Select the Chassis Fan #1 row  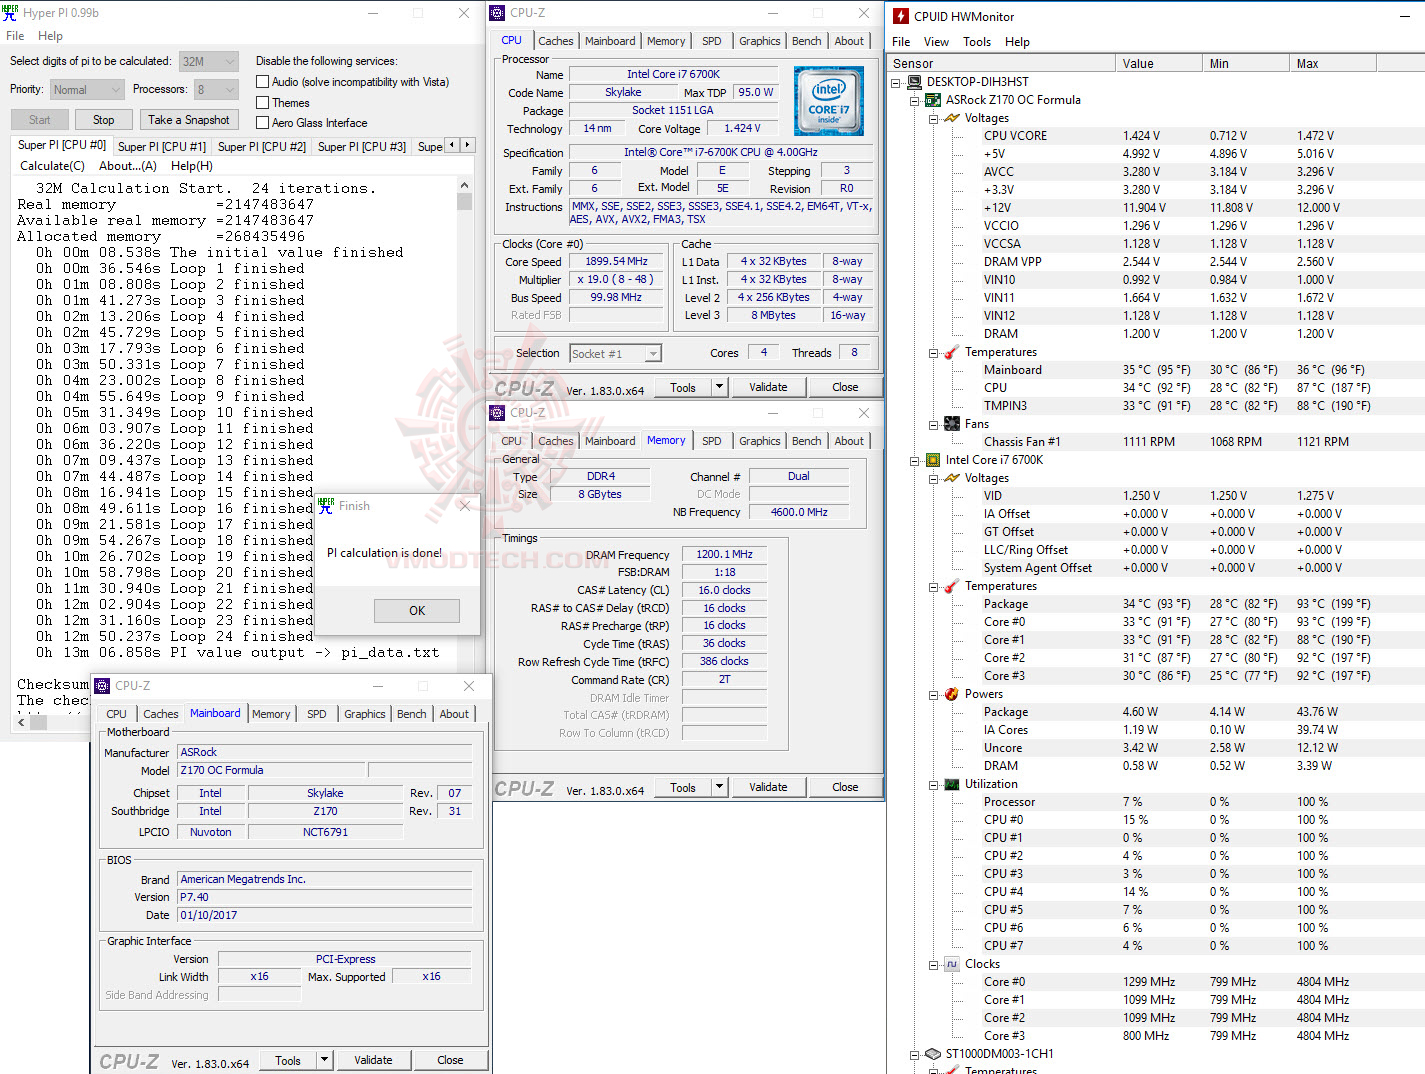(x=1155, y=442)
